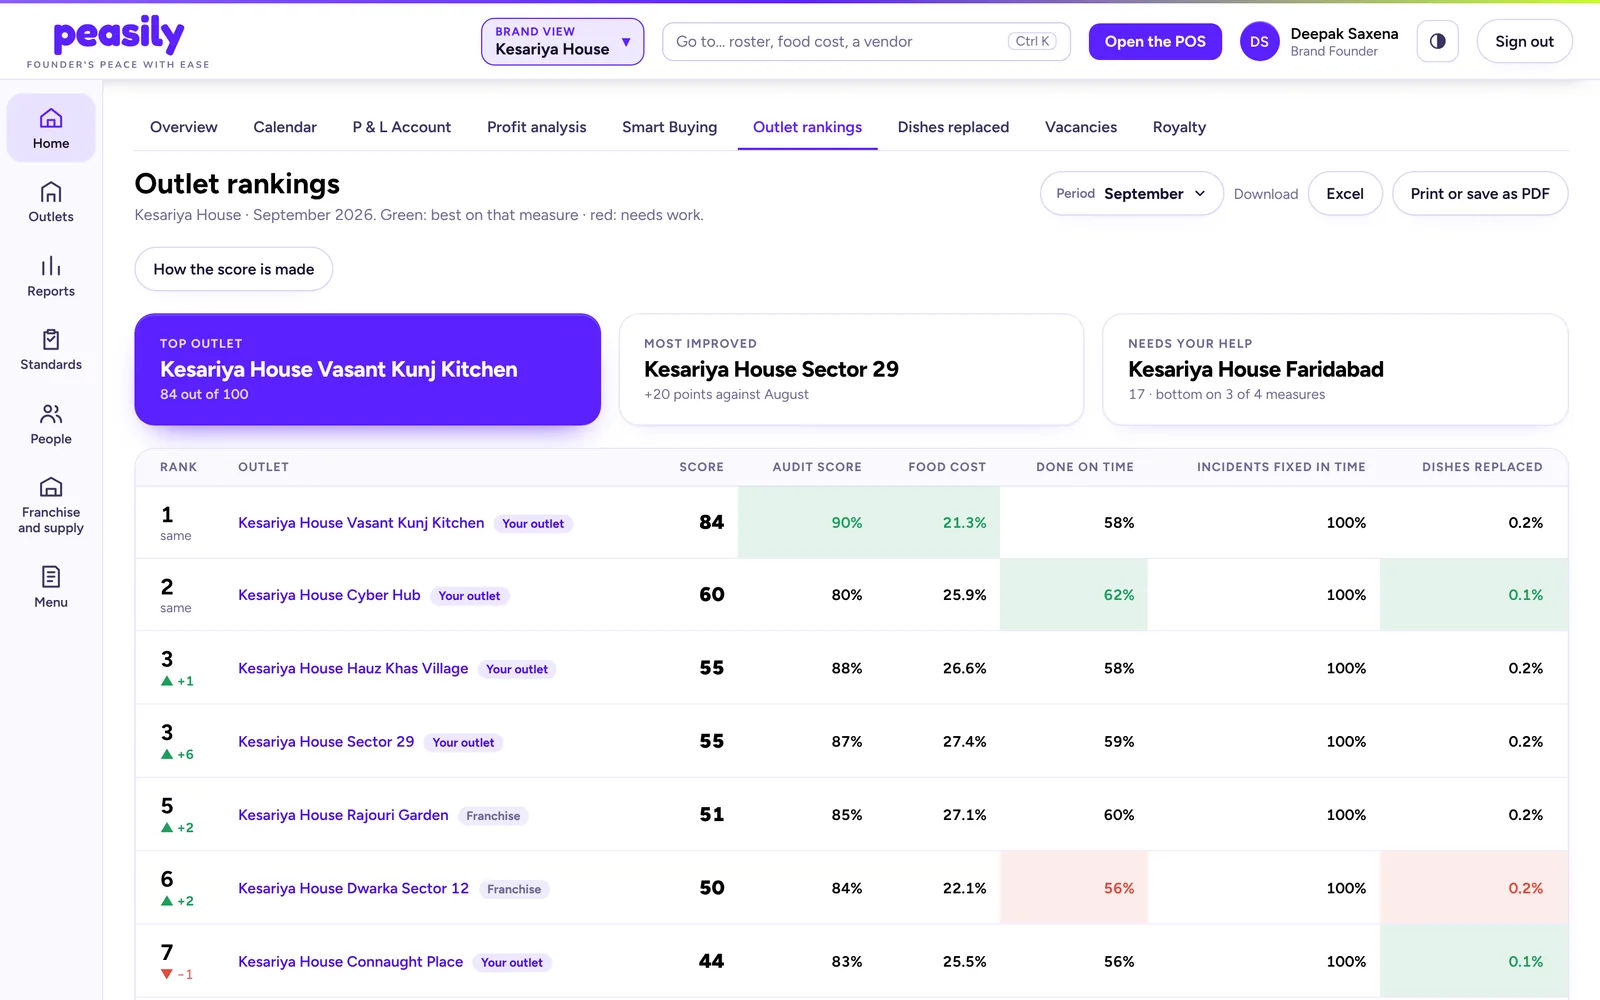This screenshot has width=1600, height=1000.
Task: Click the Open the POS button
Action: [x=1155, y=42]
